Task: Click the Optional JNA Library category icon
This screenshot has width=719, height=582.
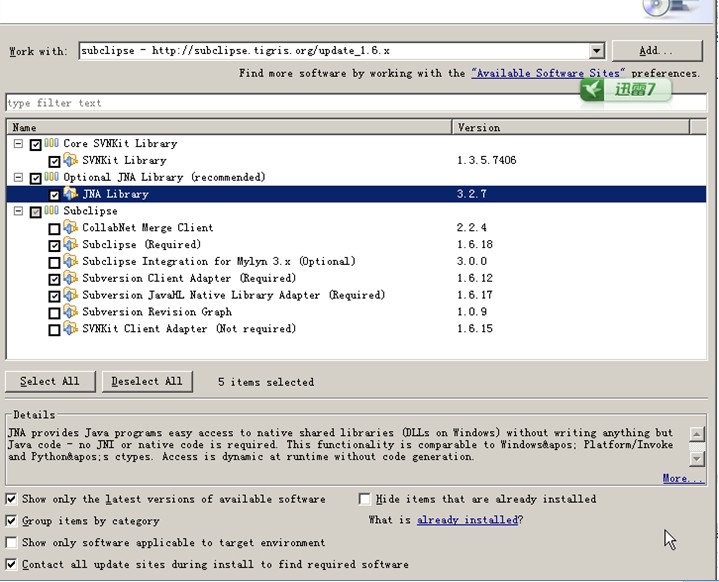Action: 51,177
